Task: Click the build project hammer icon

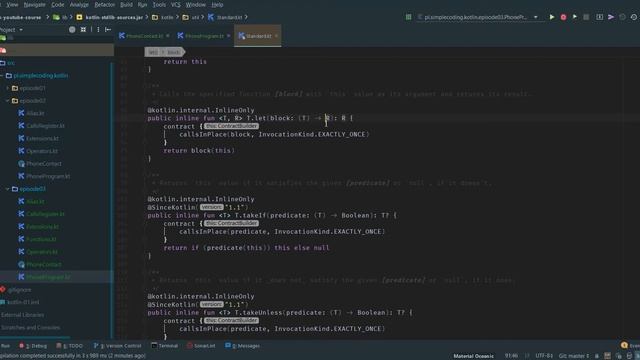Action: pyautogui.click(x=408, y=17)
